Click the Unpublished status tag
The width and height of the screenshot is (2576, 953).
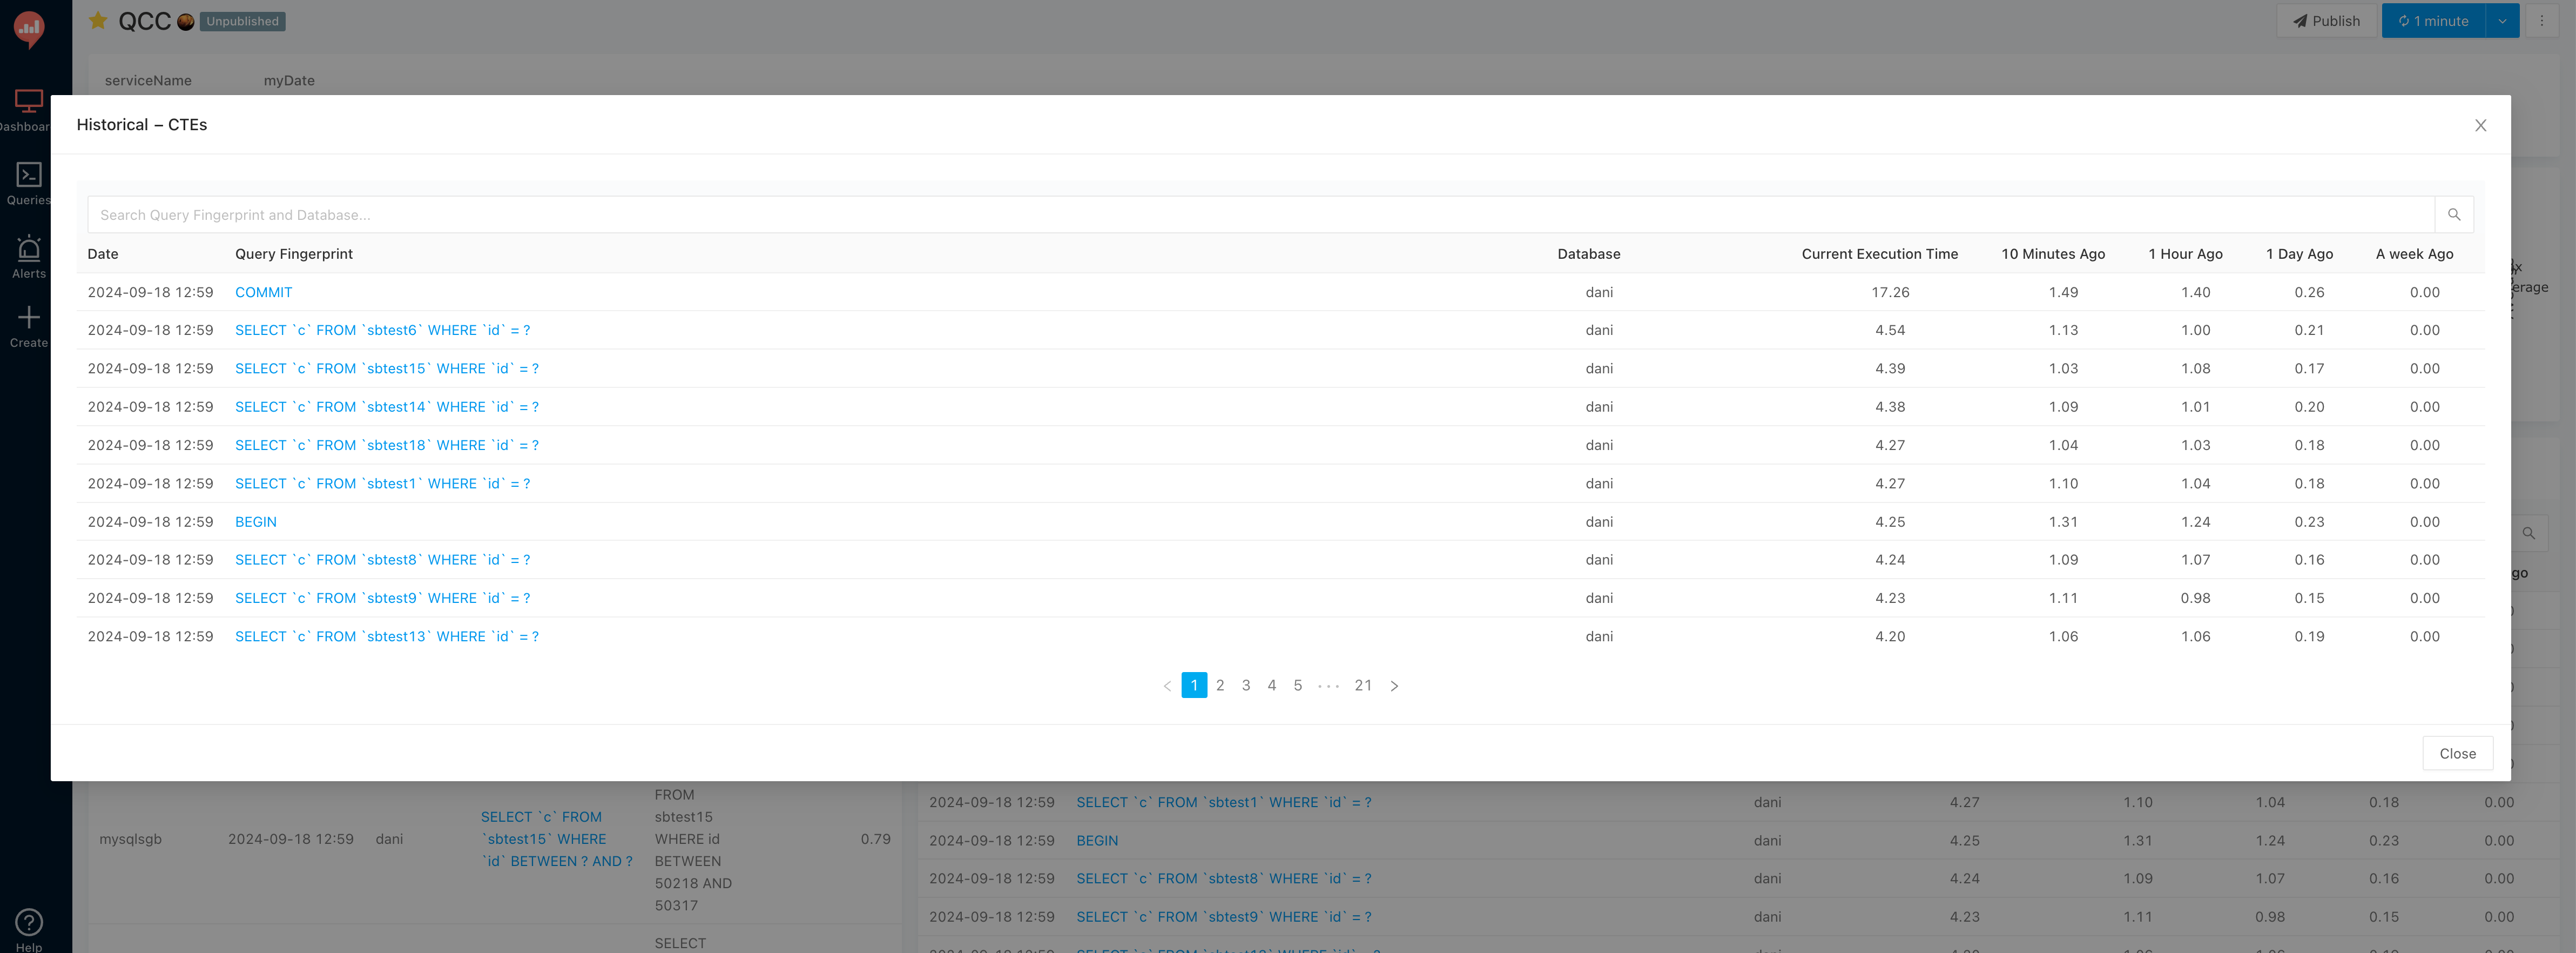(x=243, y=21)
